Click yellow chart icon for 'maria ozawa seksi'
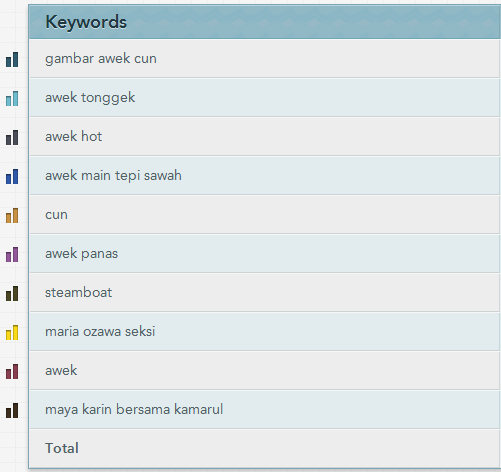Screen dimensions: 501x472 pyautogui.click(x=12, y=333)
